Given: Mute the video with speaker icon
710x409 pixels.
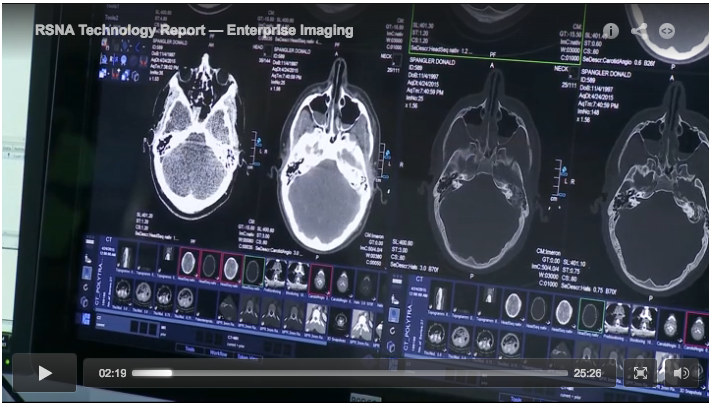Looking at the screenshot, I should click(682, 373).
